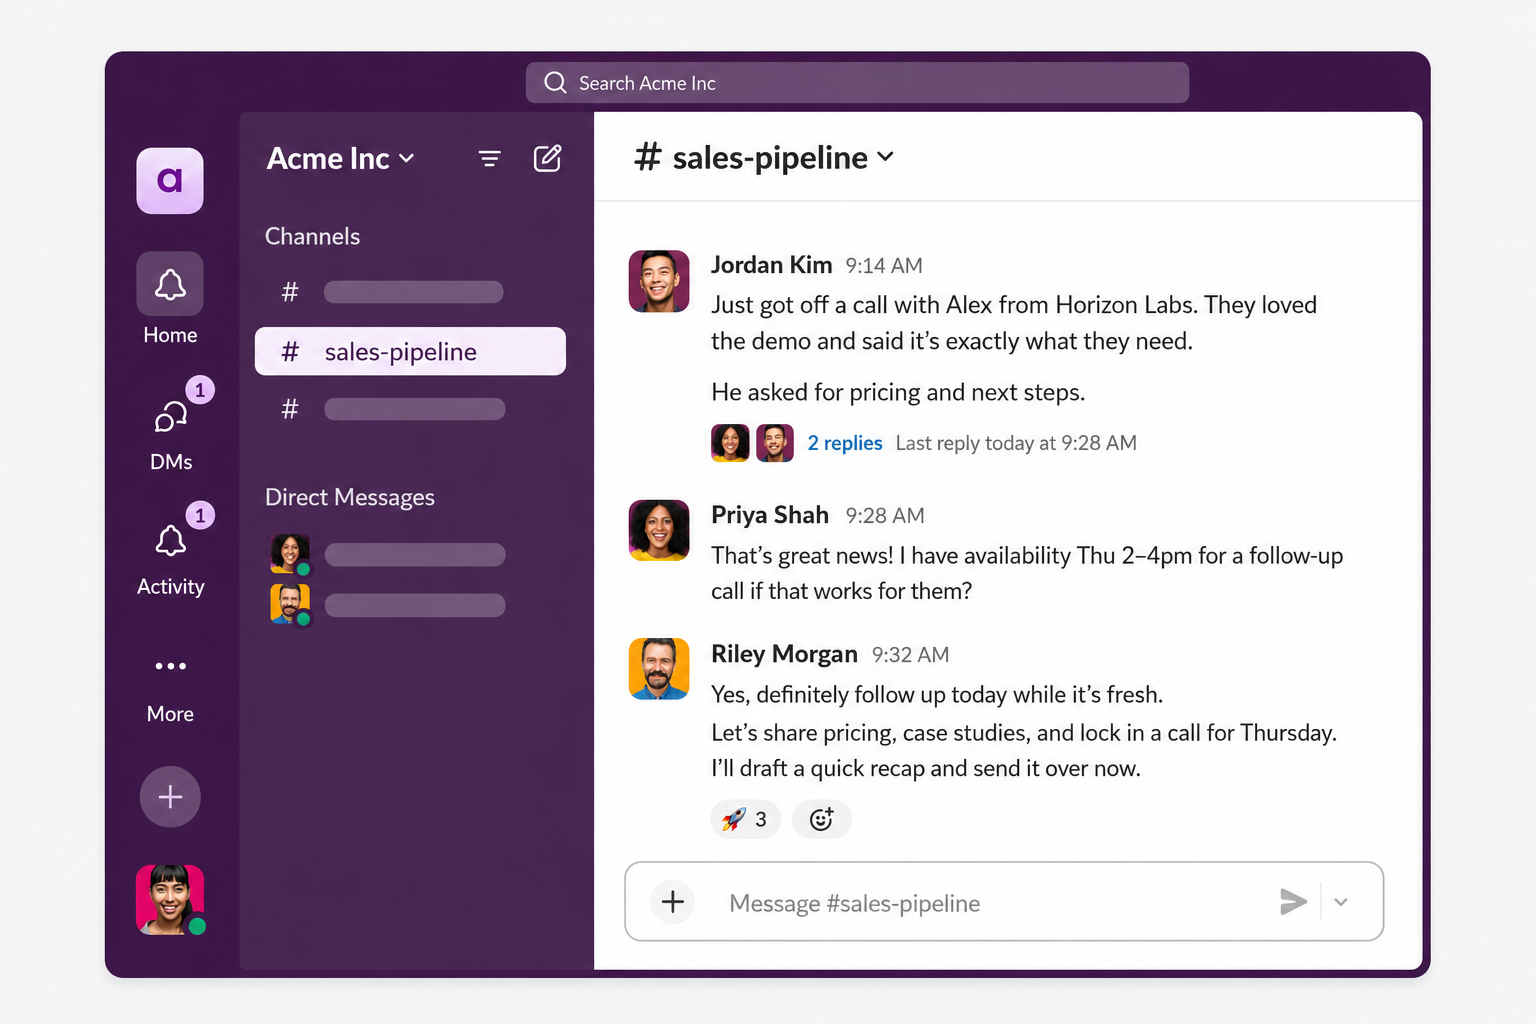Viewport: 1536px width, 1024px height.
Task: Click the search magnifier icon
Action: (555, 83)
